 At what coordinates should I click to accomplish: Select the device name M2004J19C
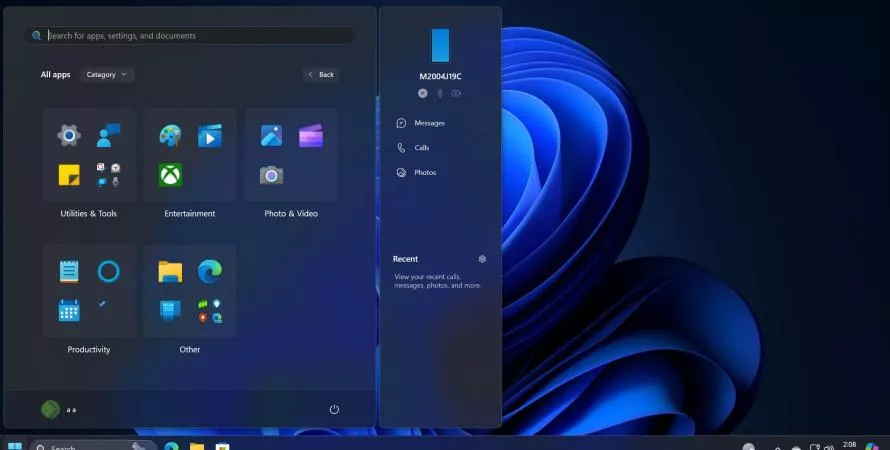click(x=440, y=76)
